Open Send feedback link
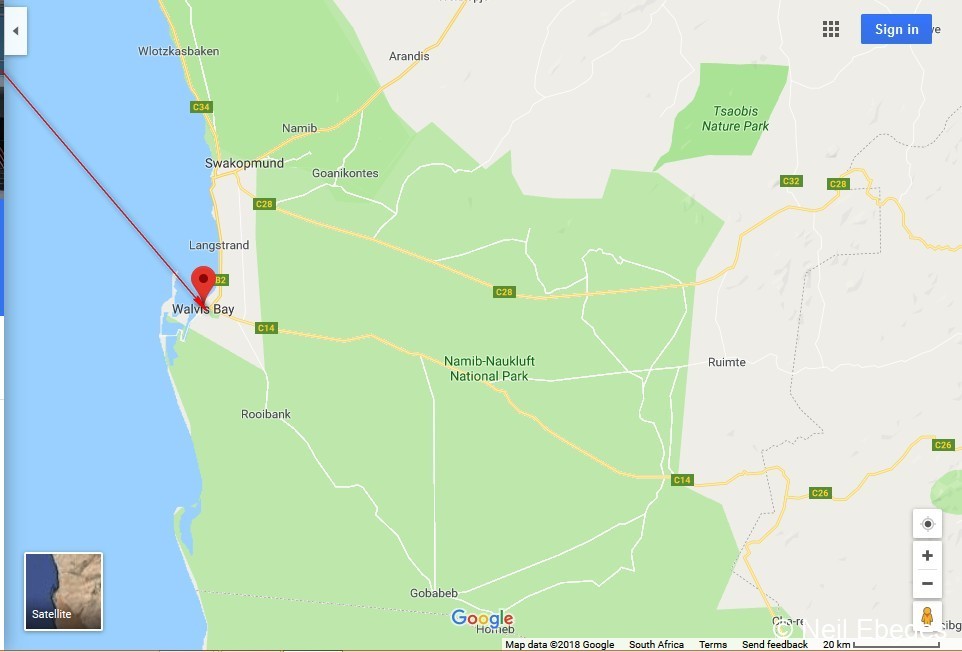This screenshot has width=962, height=652. tap(775, 645)
